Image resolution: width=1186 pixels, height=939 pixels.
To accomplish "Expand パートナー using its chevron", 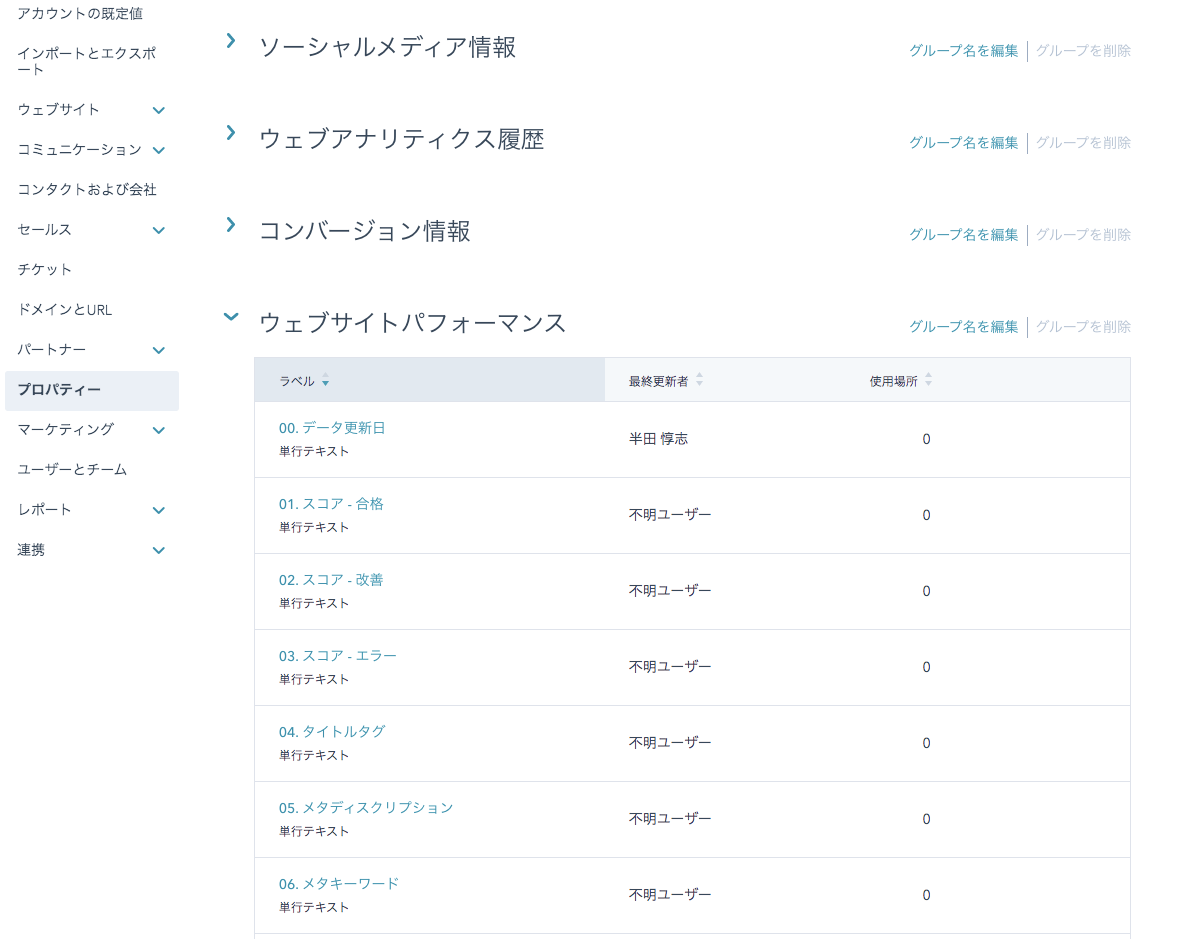I will 158,350.
